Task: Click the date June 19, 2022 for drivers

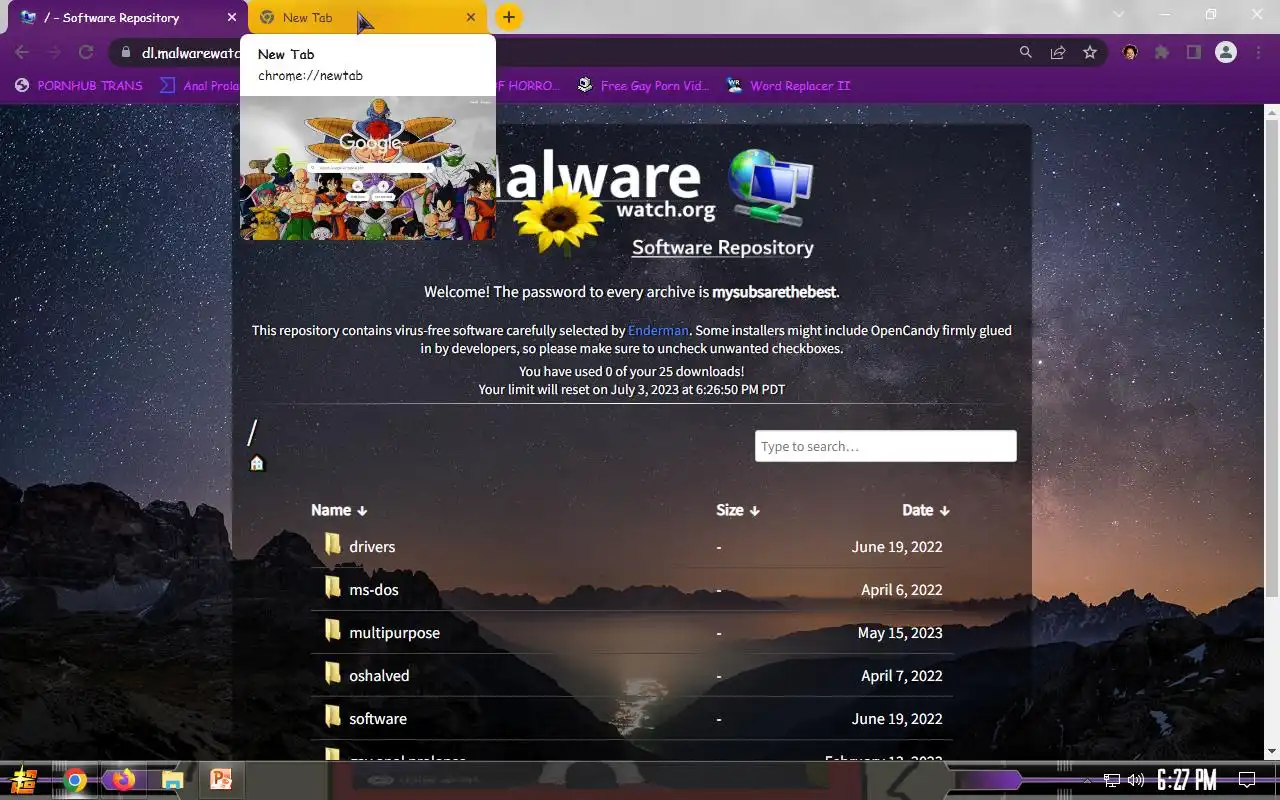Action: (x=897, y=547)
